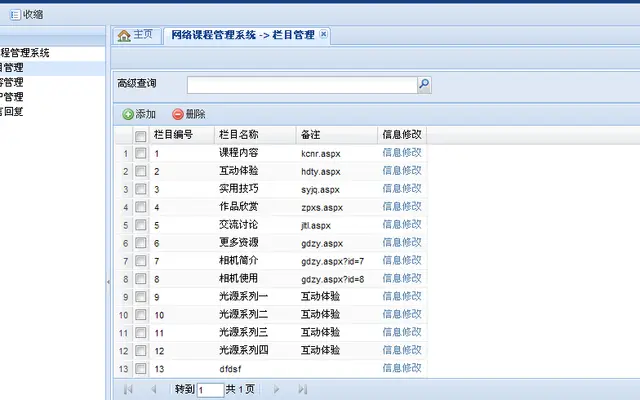The width and height of the screenshot is (640, 400).
Task: Click the 转到 page number field
Action: (x=210, y=390)
